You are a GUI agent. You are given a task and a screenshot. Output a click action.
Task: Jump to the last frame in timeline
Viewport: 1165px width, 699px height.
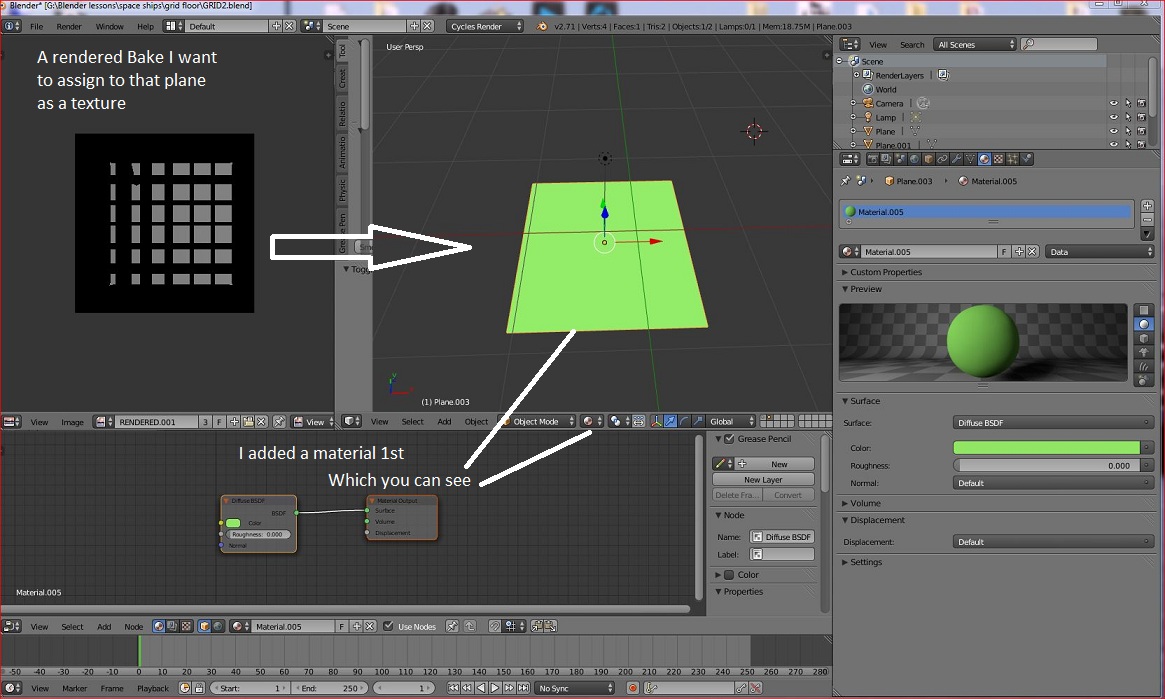[523, 688]
